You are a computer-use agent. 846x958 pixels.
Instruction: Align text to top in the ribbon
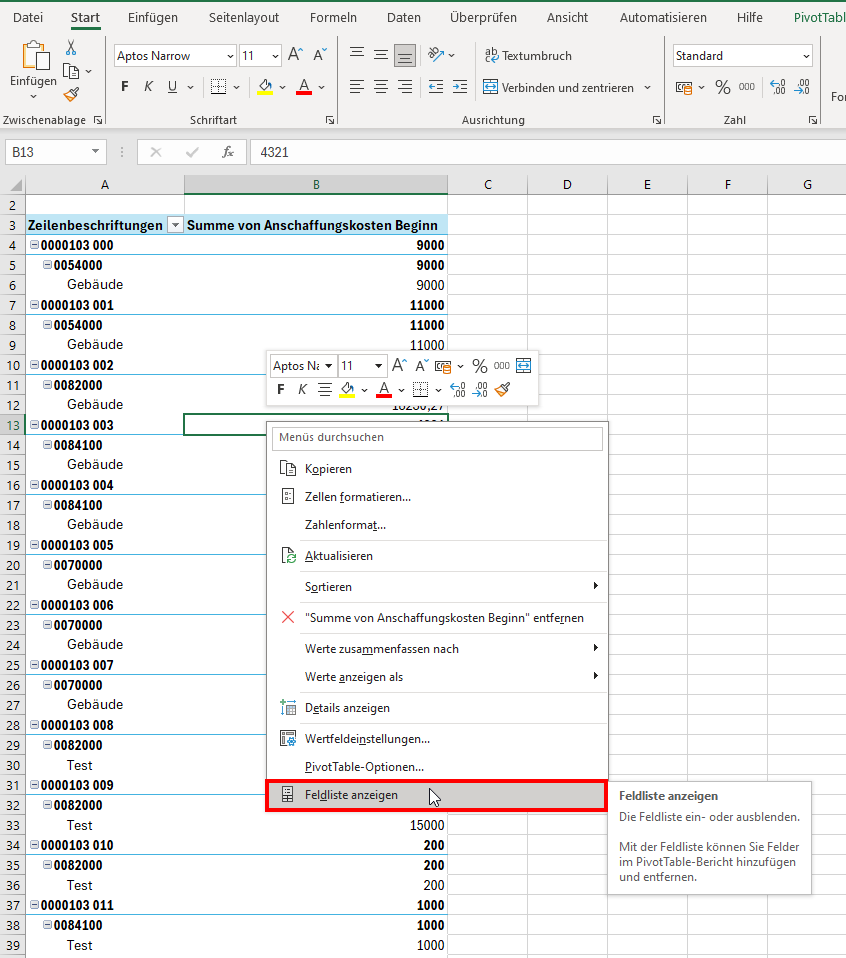[357, 55]
